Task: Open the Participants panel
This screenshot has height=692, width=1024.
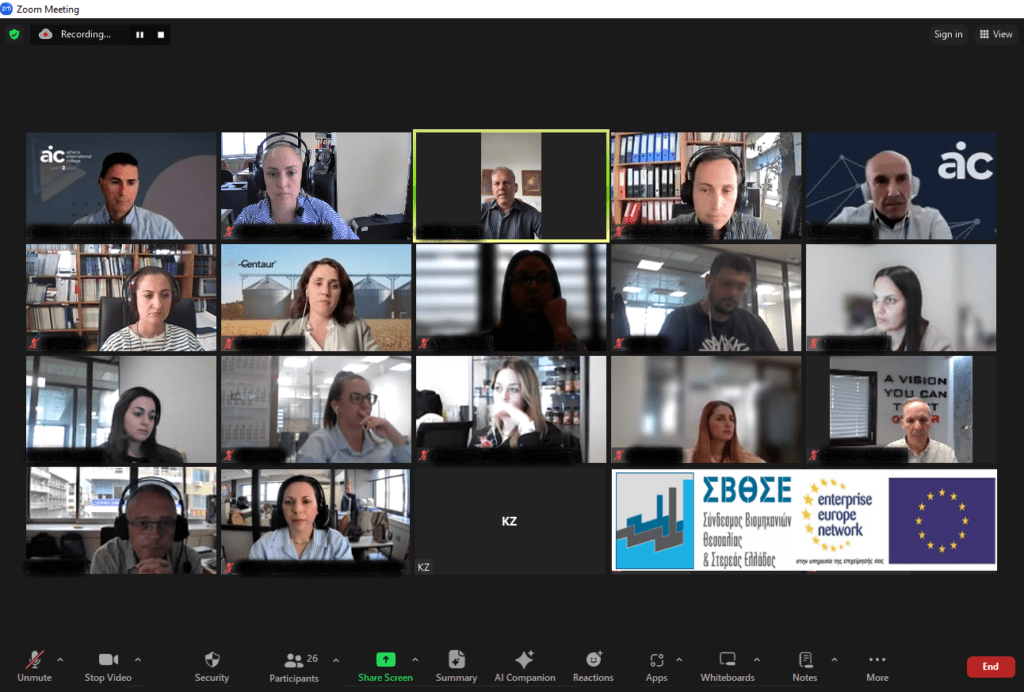Action: [x=294, y=661]
